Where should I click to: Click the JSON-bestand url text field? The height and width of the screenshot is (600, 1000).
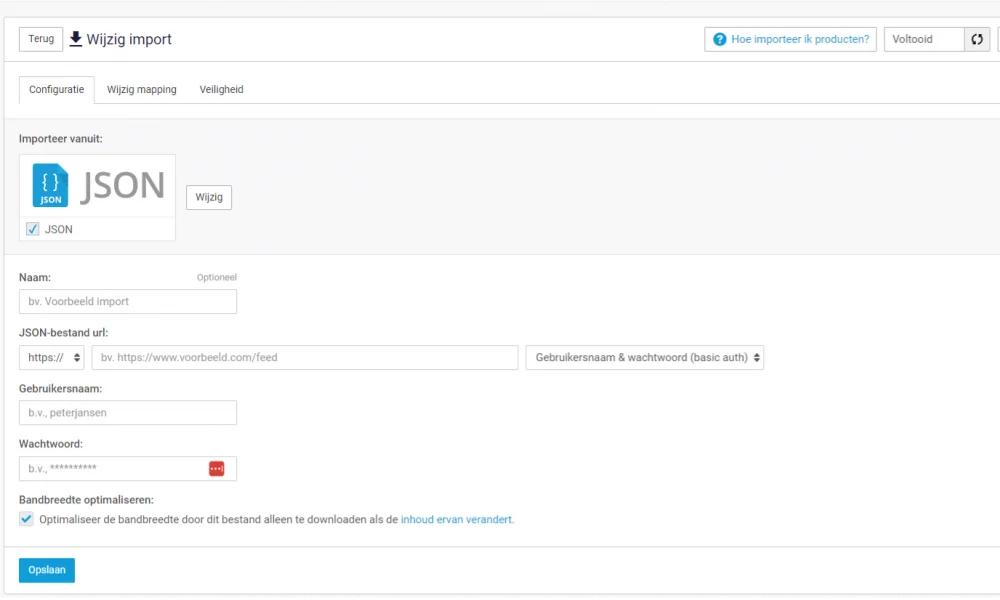(x=305, y=358)
